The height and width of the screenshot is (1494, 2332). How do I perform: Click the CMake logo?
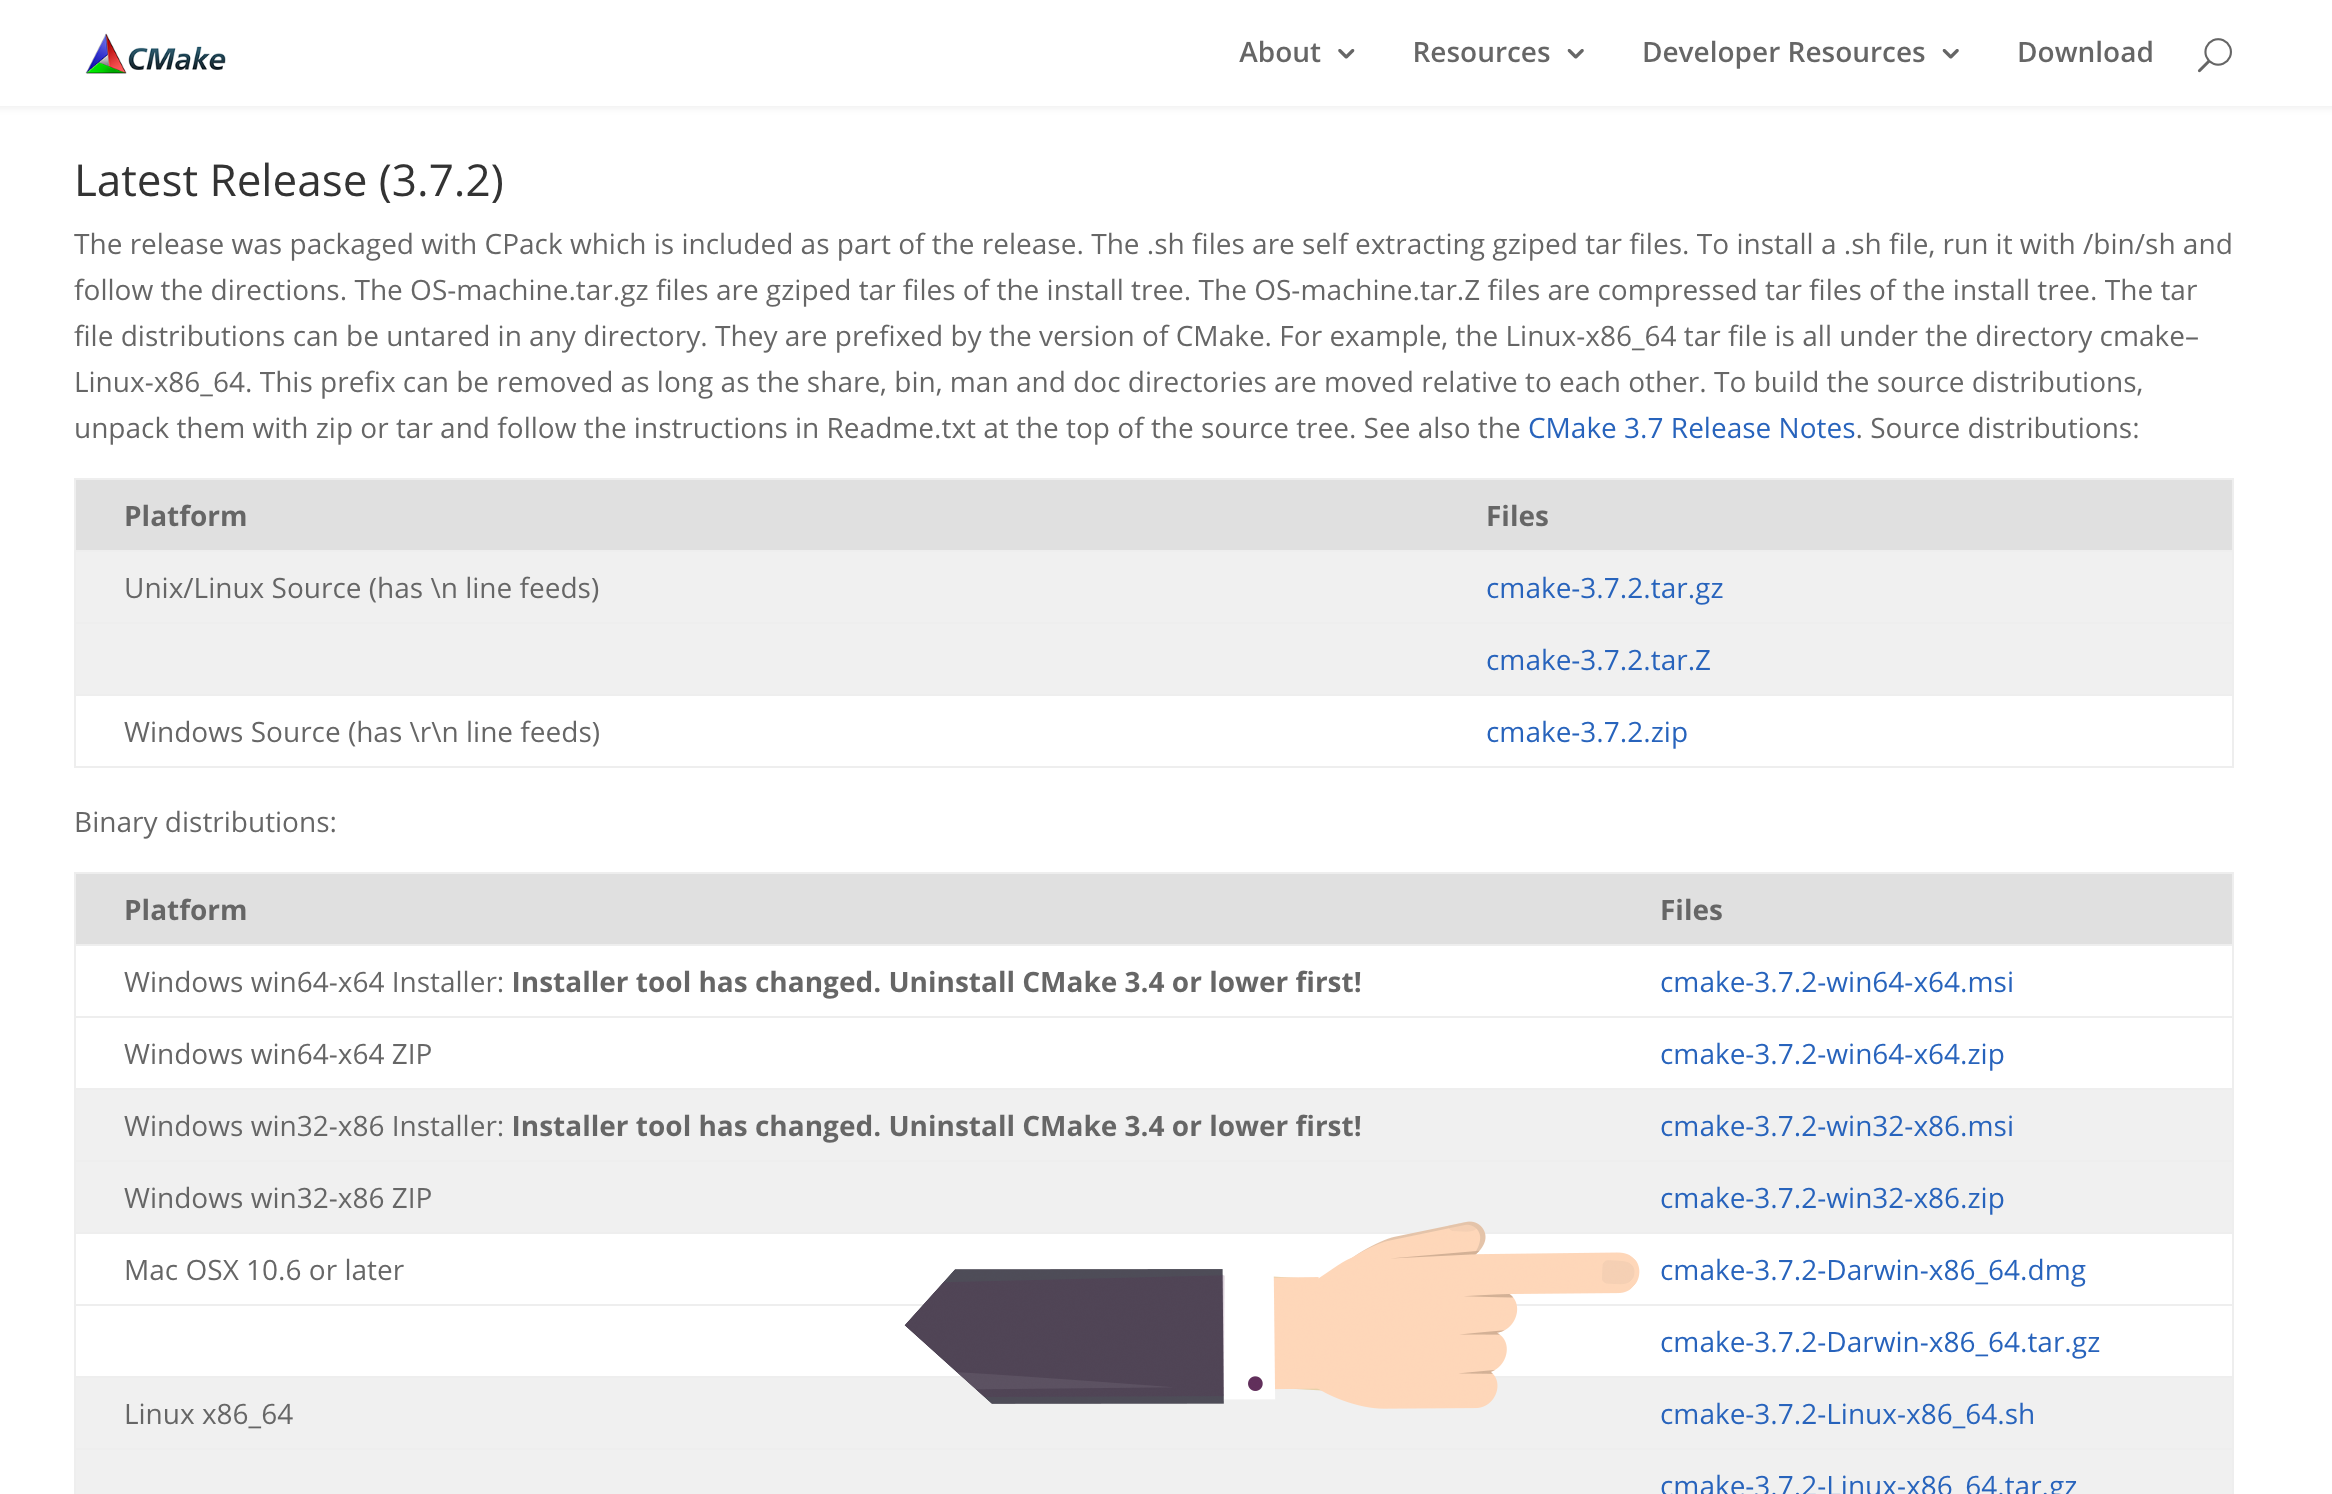[156, 55]
